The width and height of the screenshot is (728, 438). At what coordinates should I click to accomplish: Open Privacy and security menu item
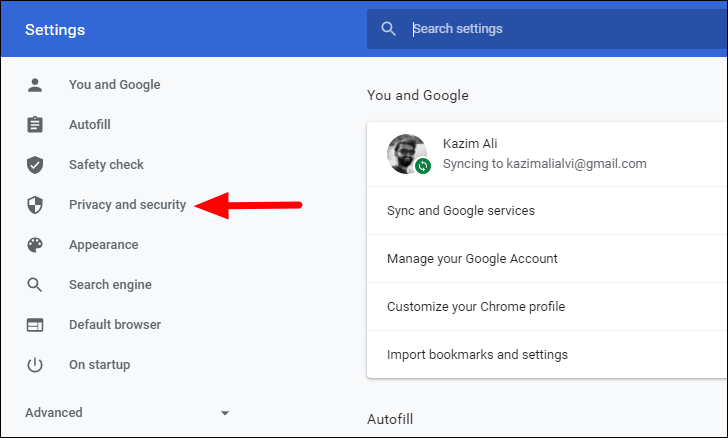tap(127, 204)
